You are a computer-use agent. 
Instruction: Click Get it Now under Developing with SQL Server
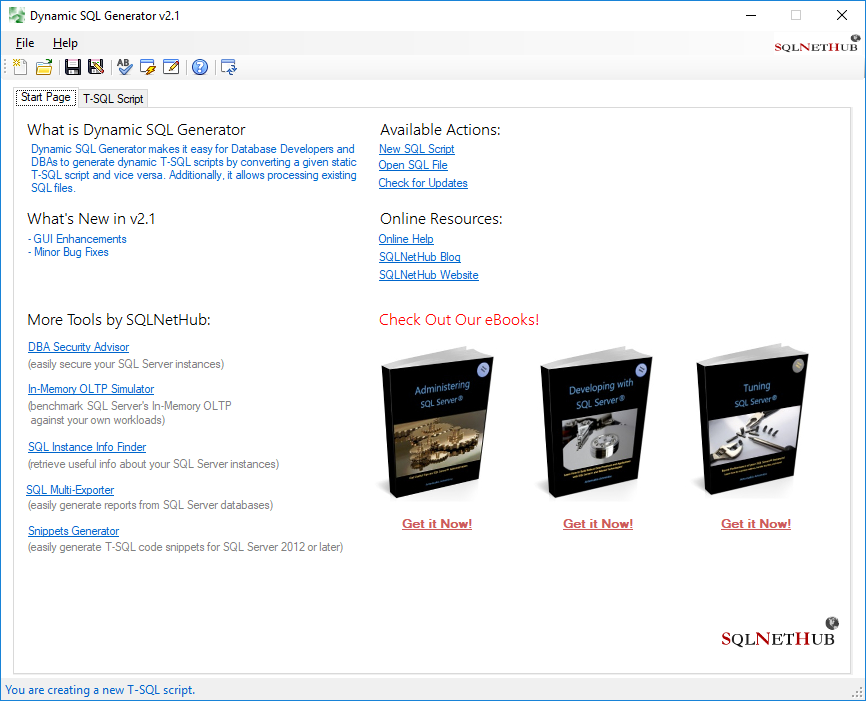point(598,524)
